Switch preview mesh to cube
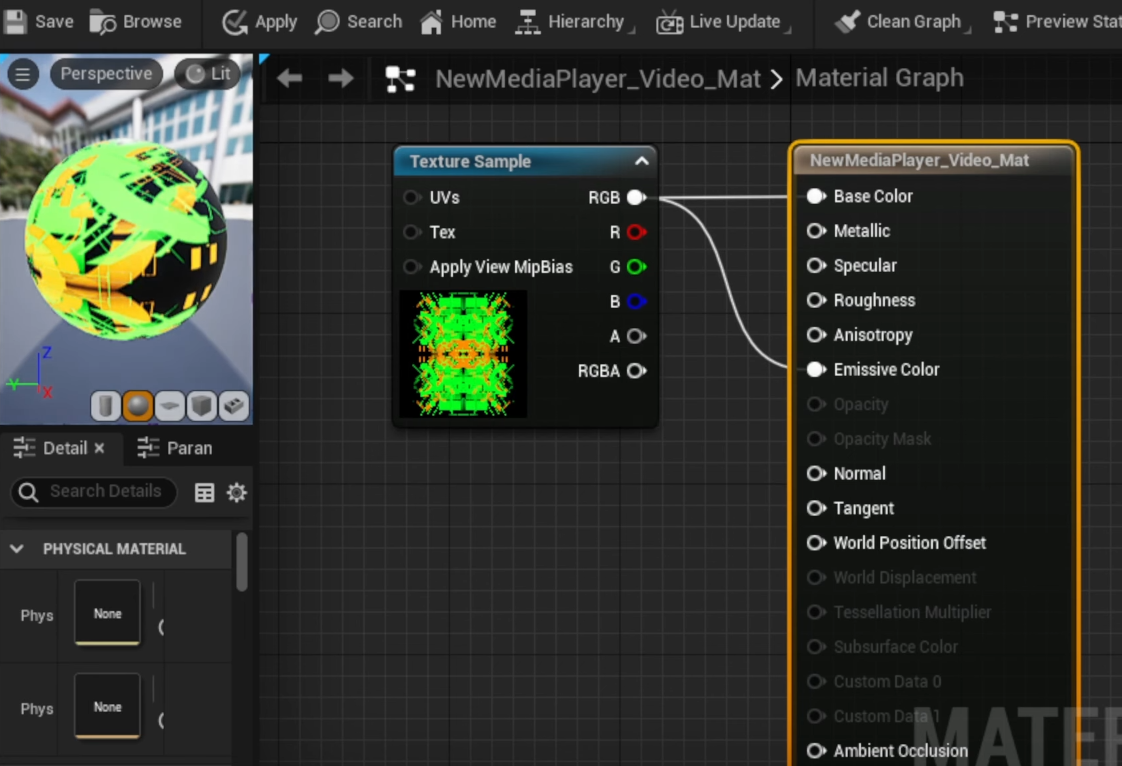The height and width of the screenshot is (766, 1122). pyautogui.click(x=201, y=405)
